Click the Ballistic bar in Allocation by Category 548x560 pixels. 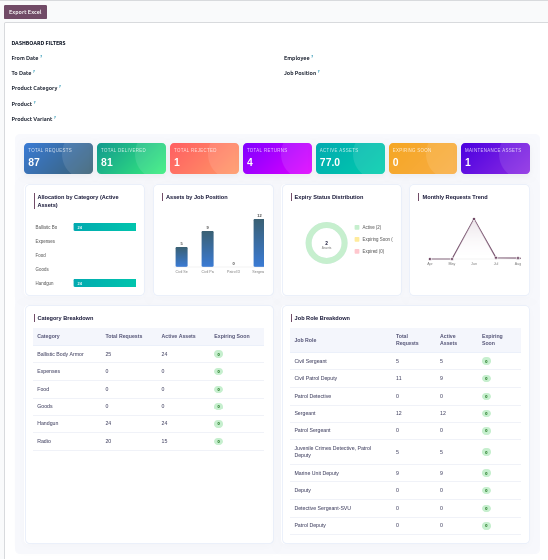105,227
